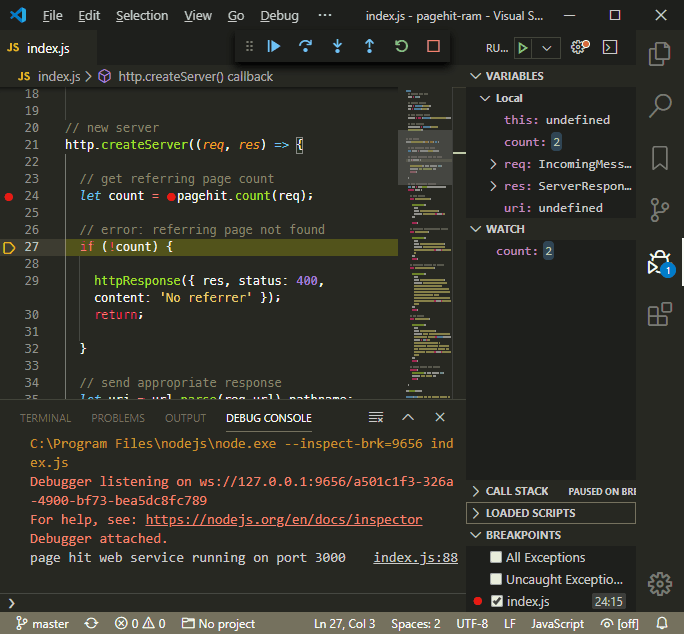Open the Bookmarks view in activity bar
The image size is (684, 634).
coord(660,158)
